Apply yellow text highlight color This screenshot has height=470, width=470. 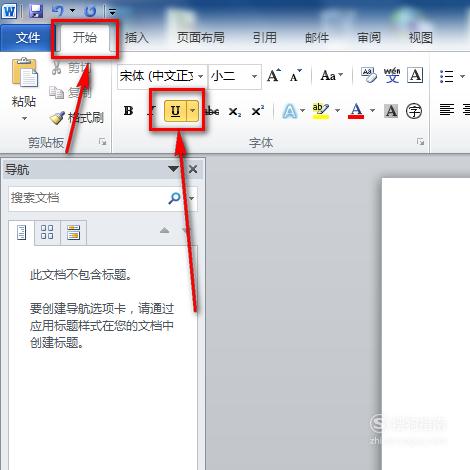pyautogui.click(x=321, y=111)
